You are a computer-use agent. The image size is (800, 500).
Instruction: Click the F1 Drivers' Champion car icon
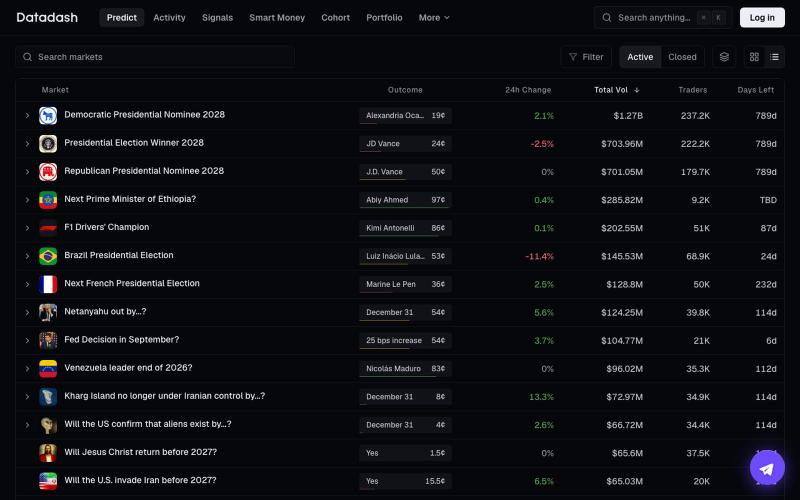pos(48,228)
